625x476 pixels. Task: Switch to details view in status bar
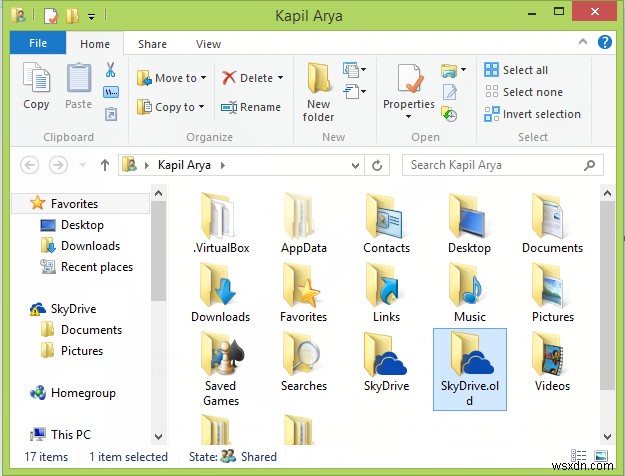click(578, 456)
